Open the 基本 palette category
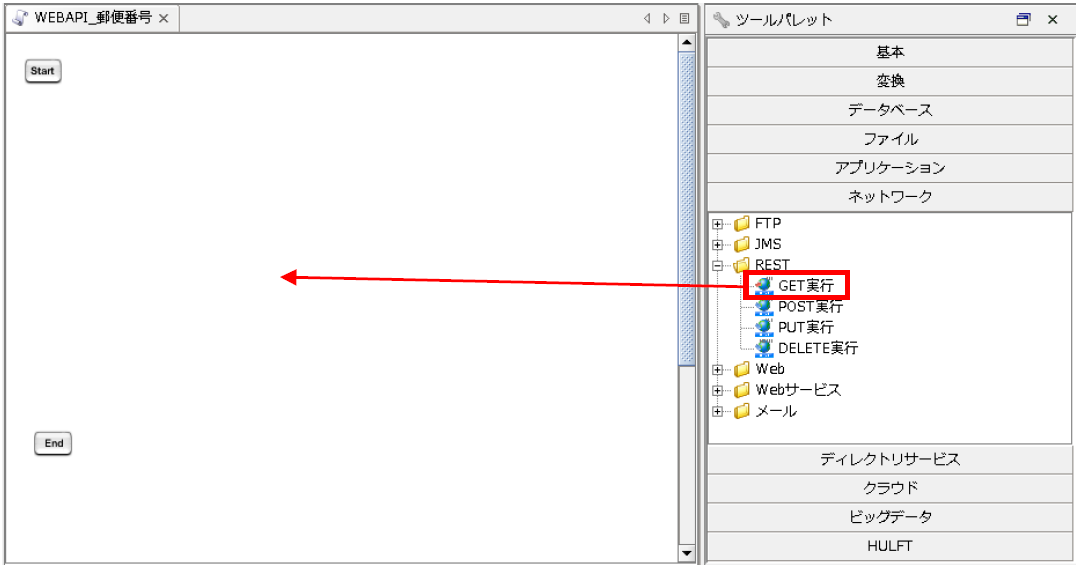 890,52
